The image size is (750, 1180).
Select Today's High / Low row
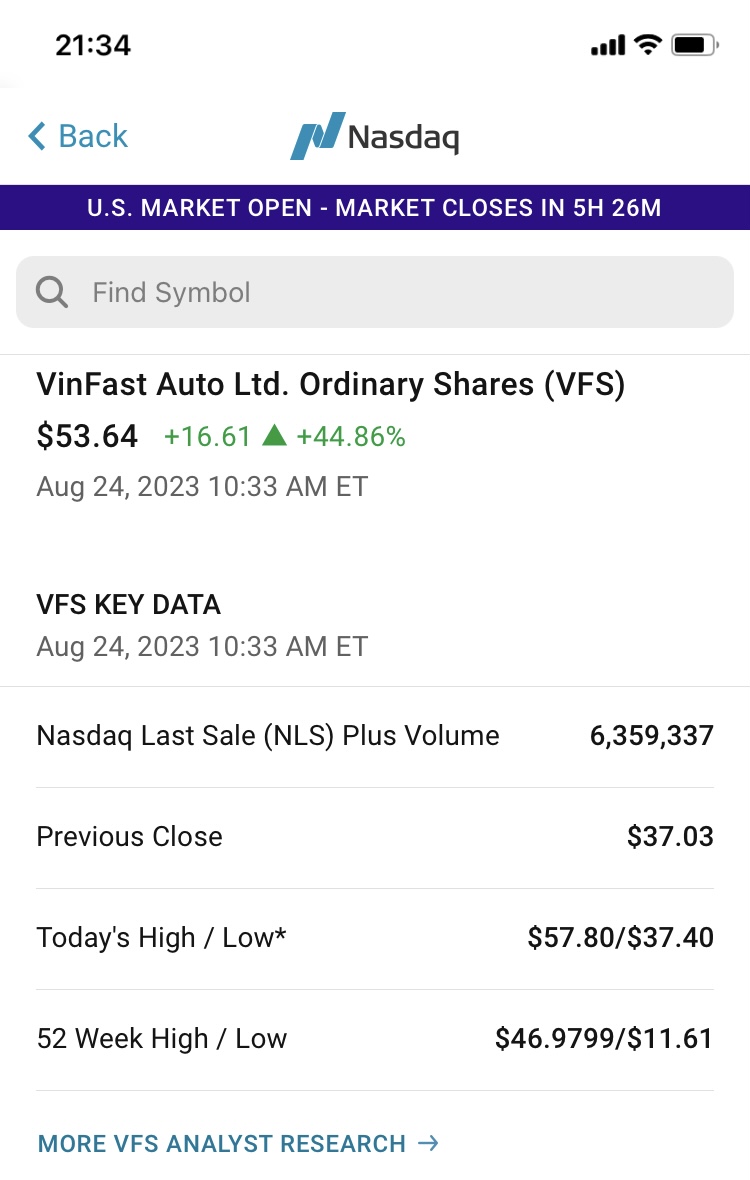click(x=375, y=938)
